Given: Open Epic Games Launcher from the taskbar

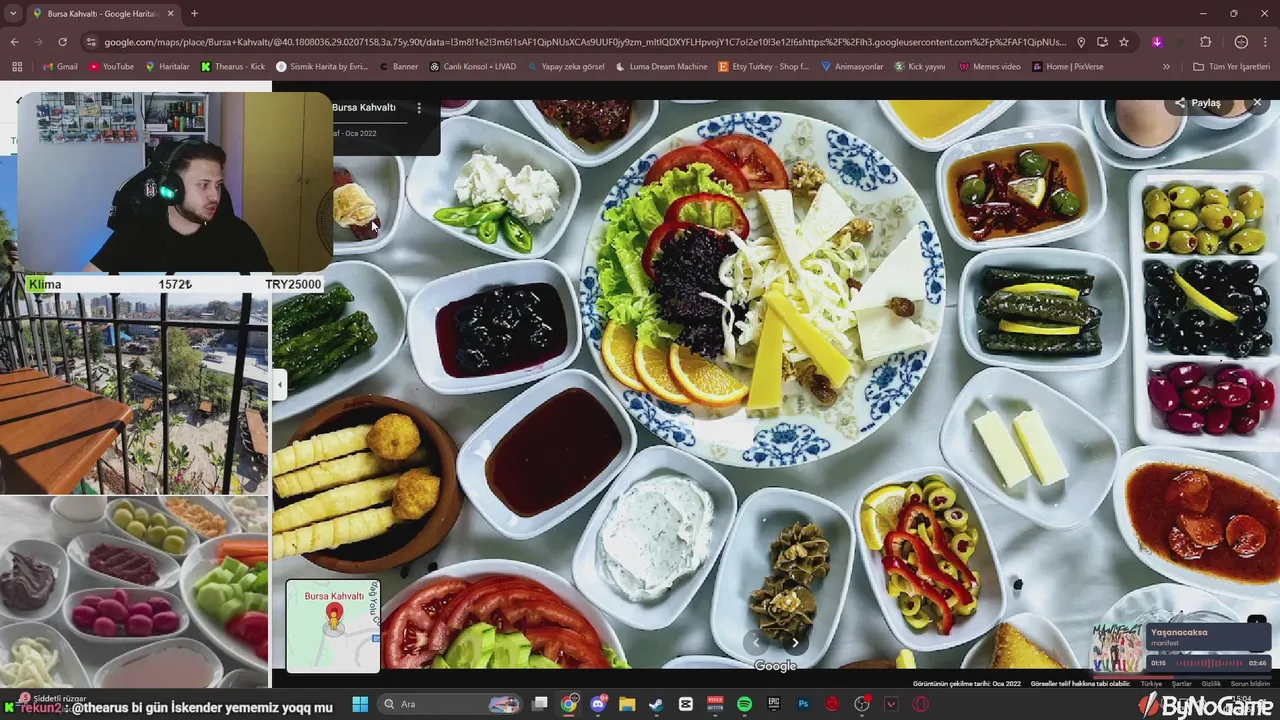Looking at the screenshot, I should pyautogui.click(x=773, y=704).
